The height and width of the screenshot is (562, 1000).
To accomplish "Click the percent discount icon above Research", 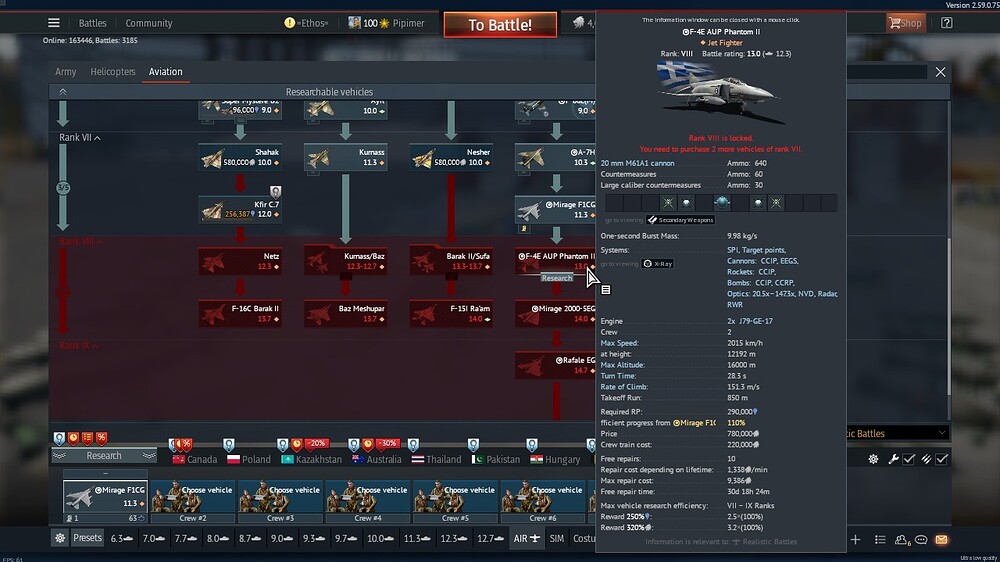I will tap(101, 438).
